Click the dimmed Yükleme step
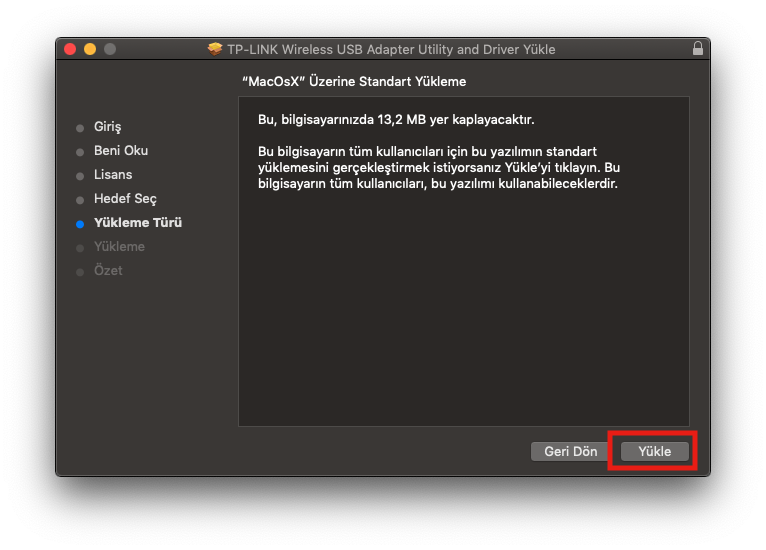The height and width of the screenshot is (550, 766). (x=119, y=247)
